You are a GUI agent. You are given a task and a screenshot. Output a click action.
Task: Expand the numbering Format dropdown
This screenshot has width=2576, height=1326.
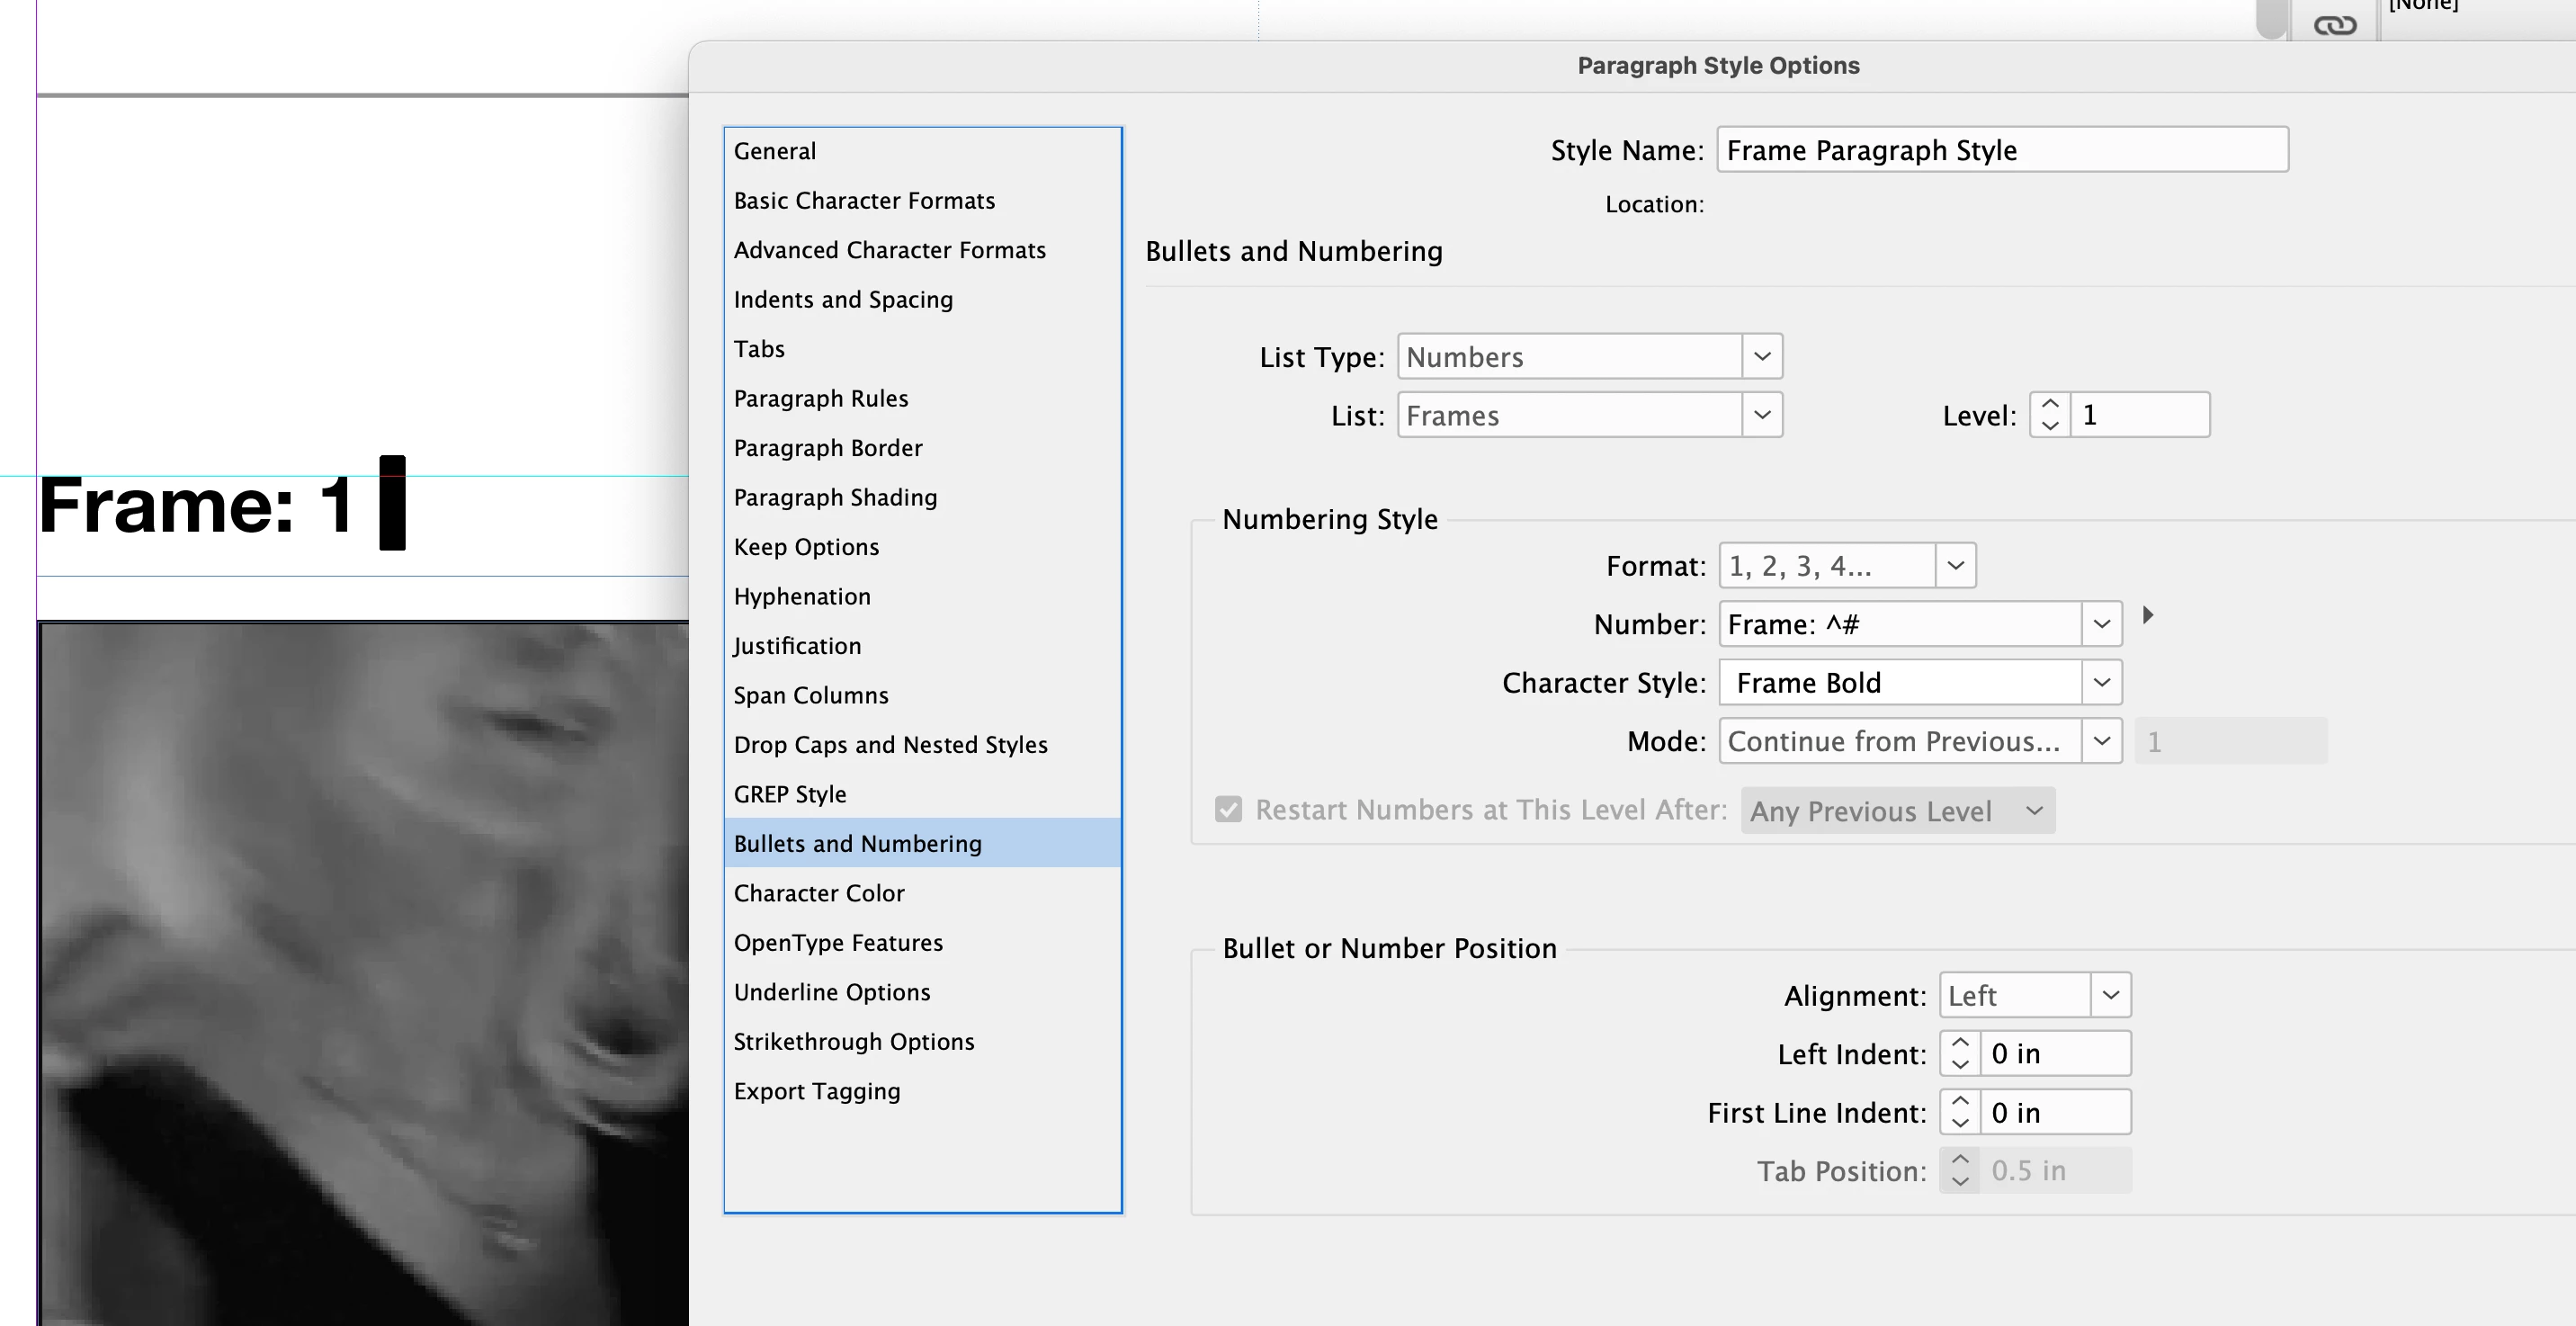1955,566
